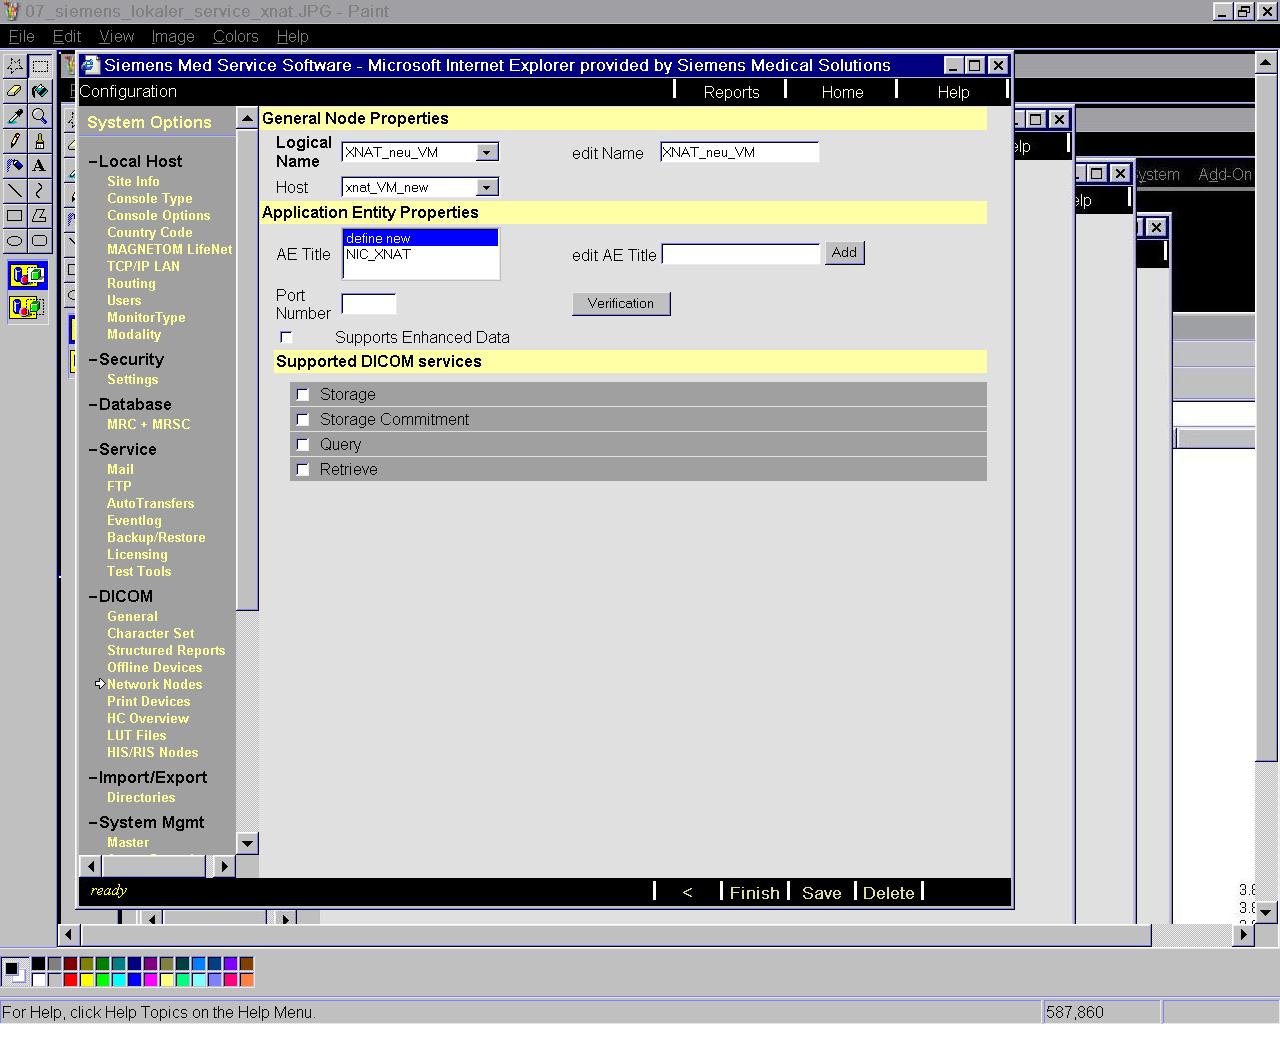Expand the Host dropdown list
Screen dimensions: 1280x1044
point(486,188)
